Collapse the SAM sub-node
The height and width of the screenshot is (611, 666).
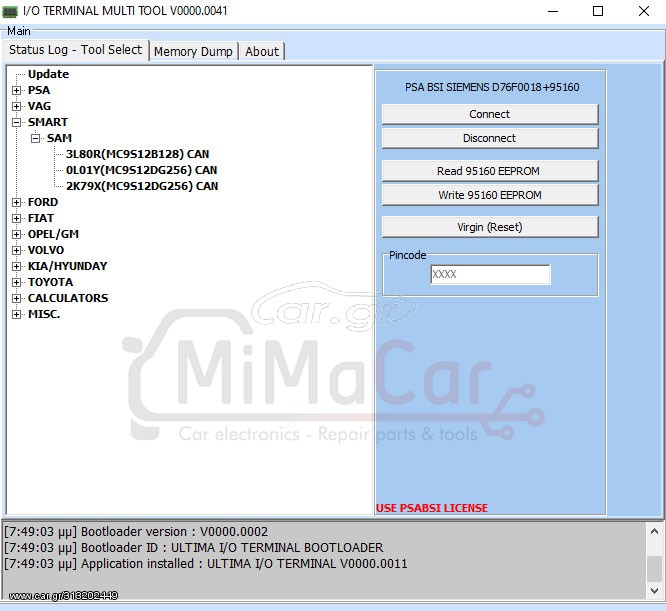(36, 138)
